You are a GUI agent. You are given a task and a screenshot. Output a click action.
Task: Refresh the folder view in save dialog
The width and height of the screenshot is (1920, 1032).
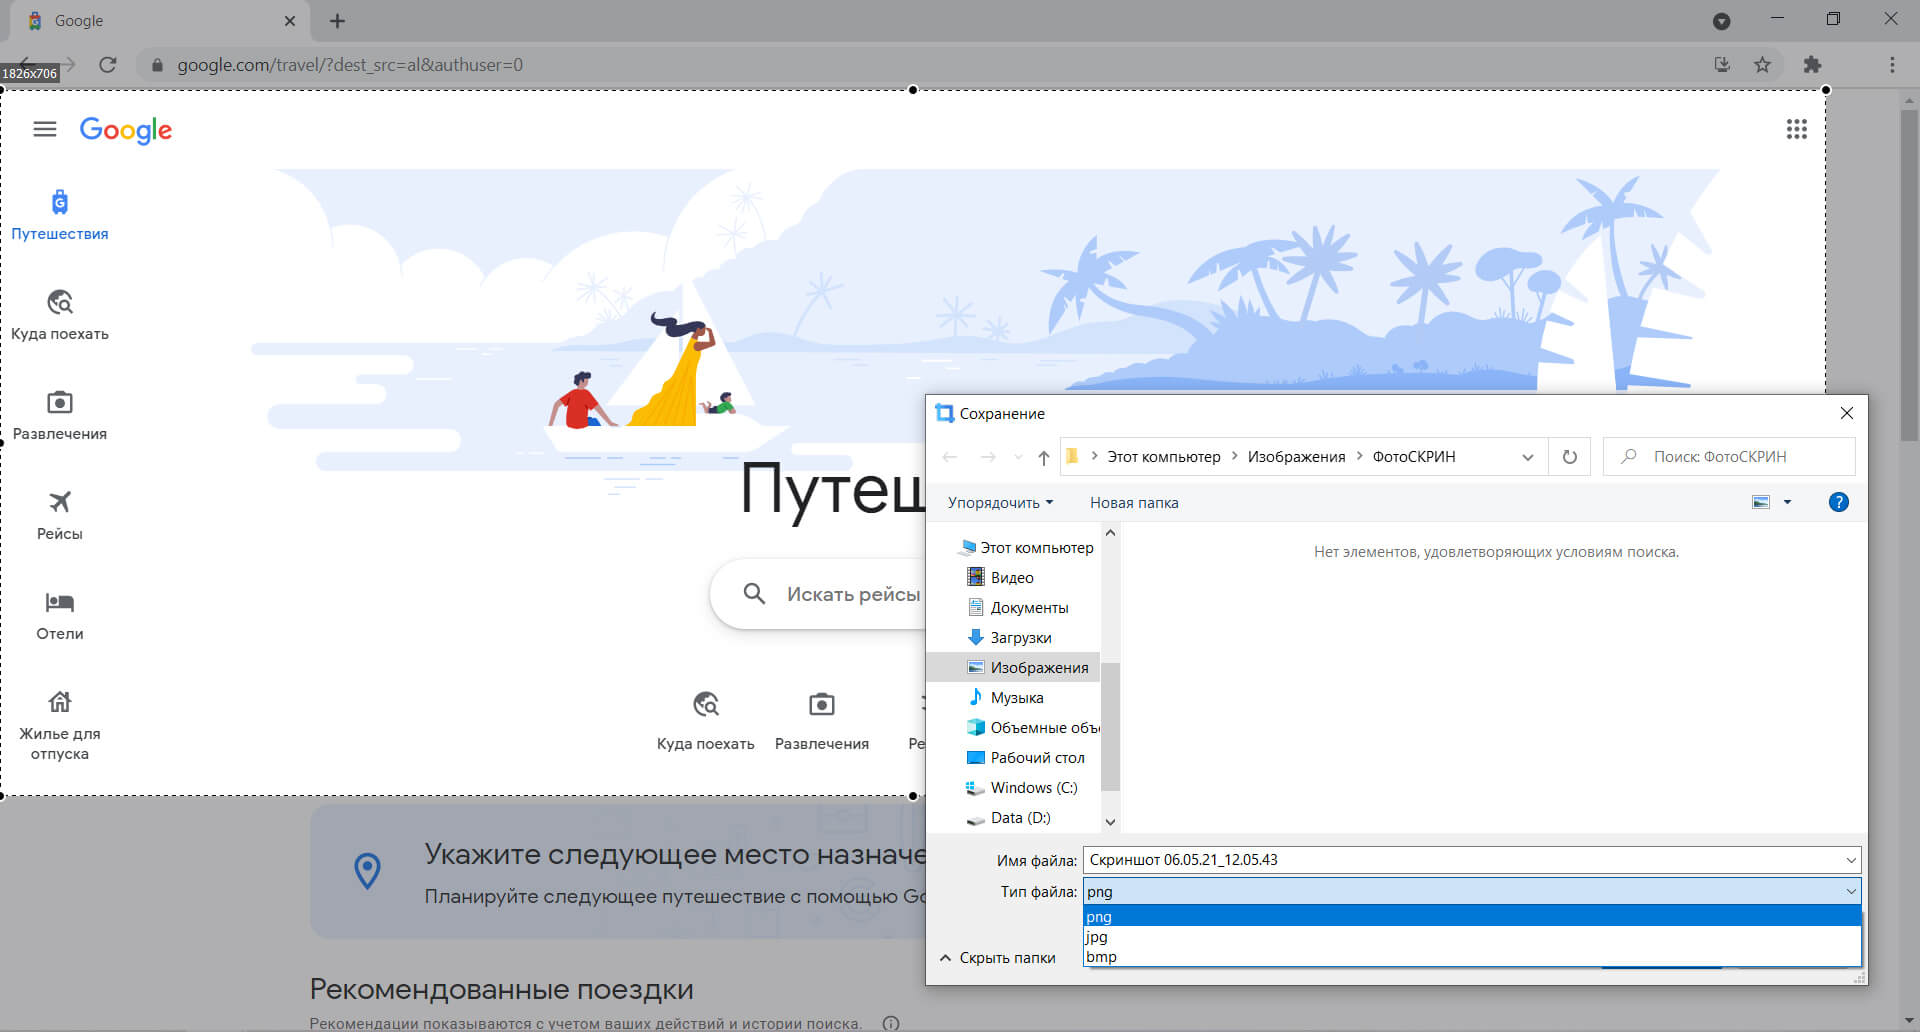click(1569, 457)
